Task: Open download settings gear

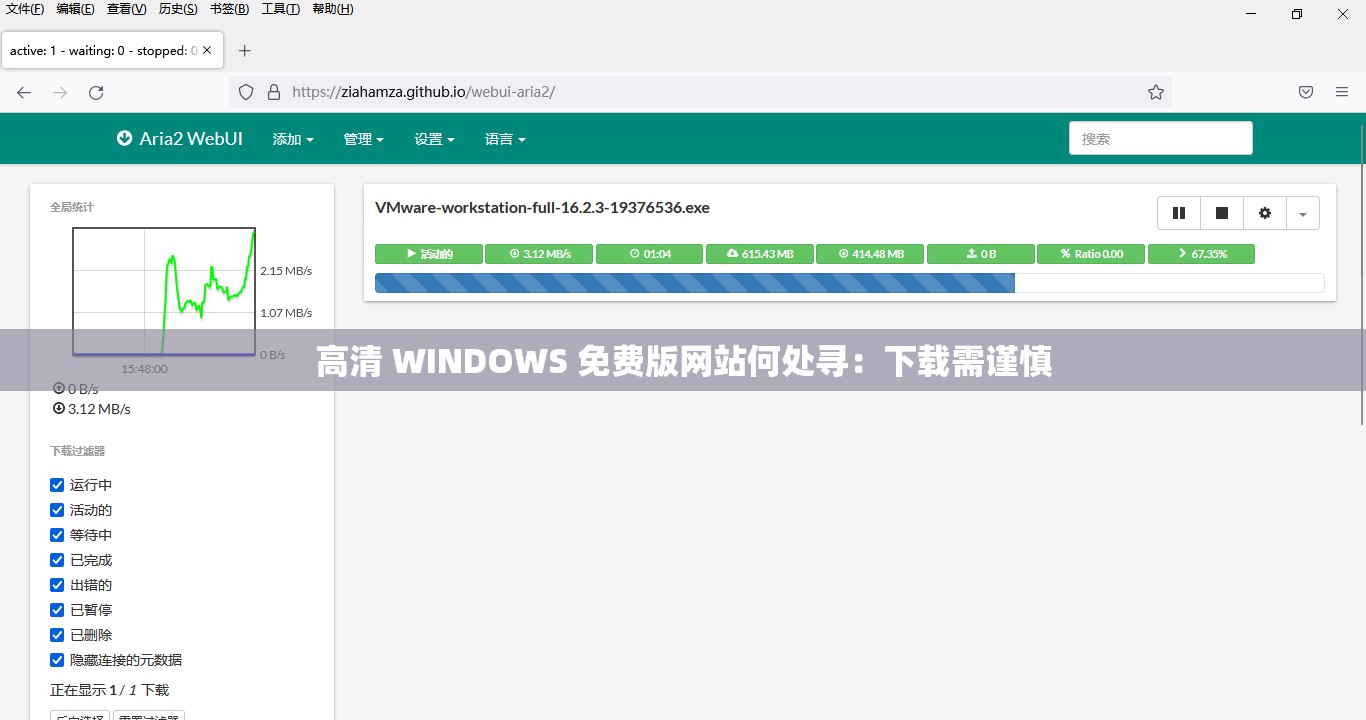Action: point(1265,213)
